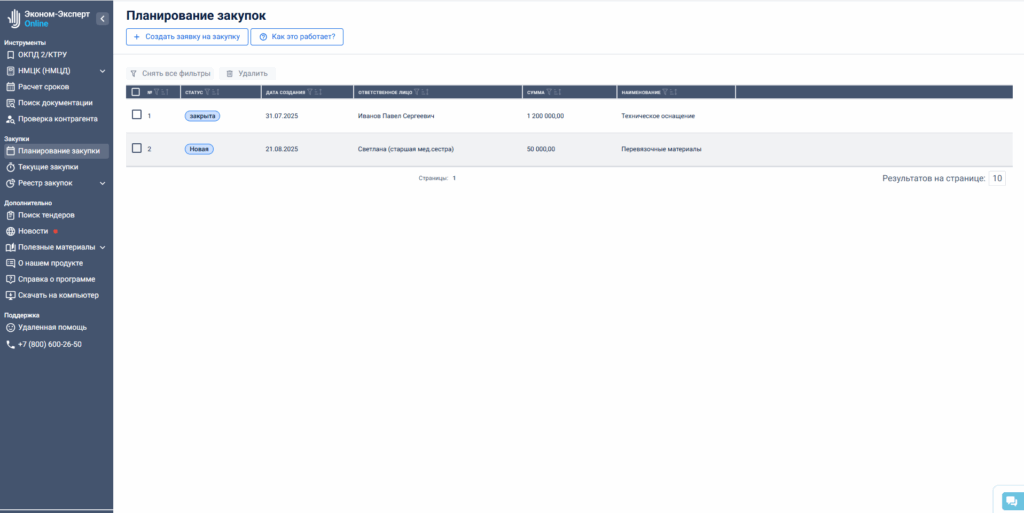Open the results-per-page box showing 10
The height and width of the screenshot is (513, 1024).
coord(997,178)
